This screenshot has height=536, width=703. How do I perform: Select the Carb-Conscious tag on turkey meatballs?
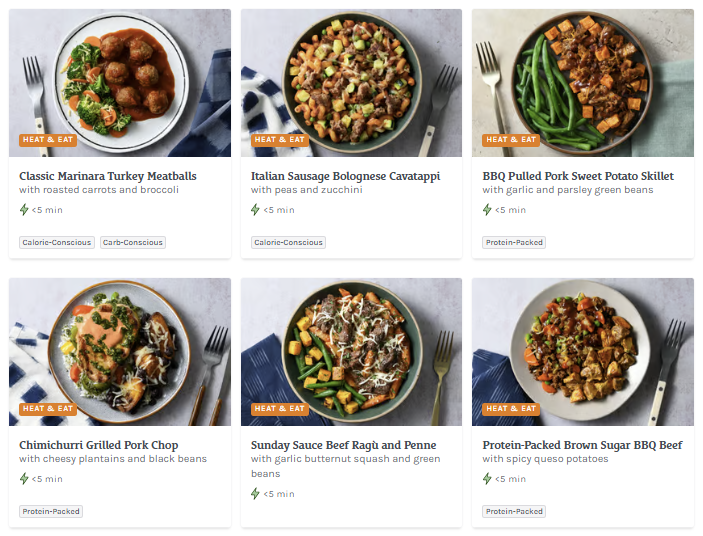(x=132, y=242)
